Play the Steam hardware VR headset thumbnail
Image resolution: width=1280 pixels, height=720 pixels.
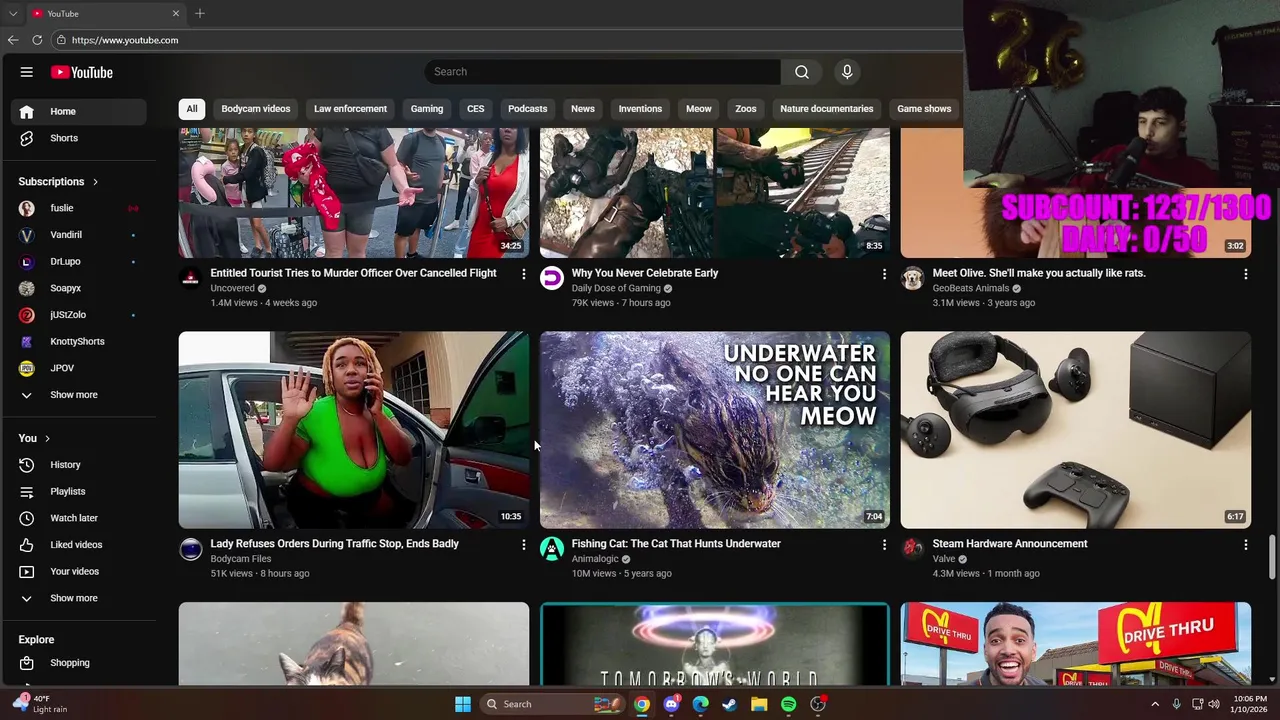click(1076, 430)
